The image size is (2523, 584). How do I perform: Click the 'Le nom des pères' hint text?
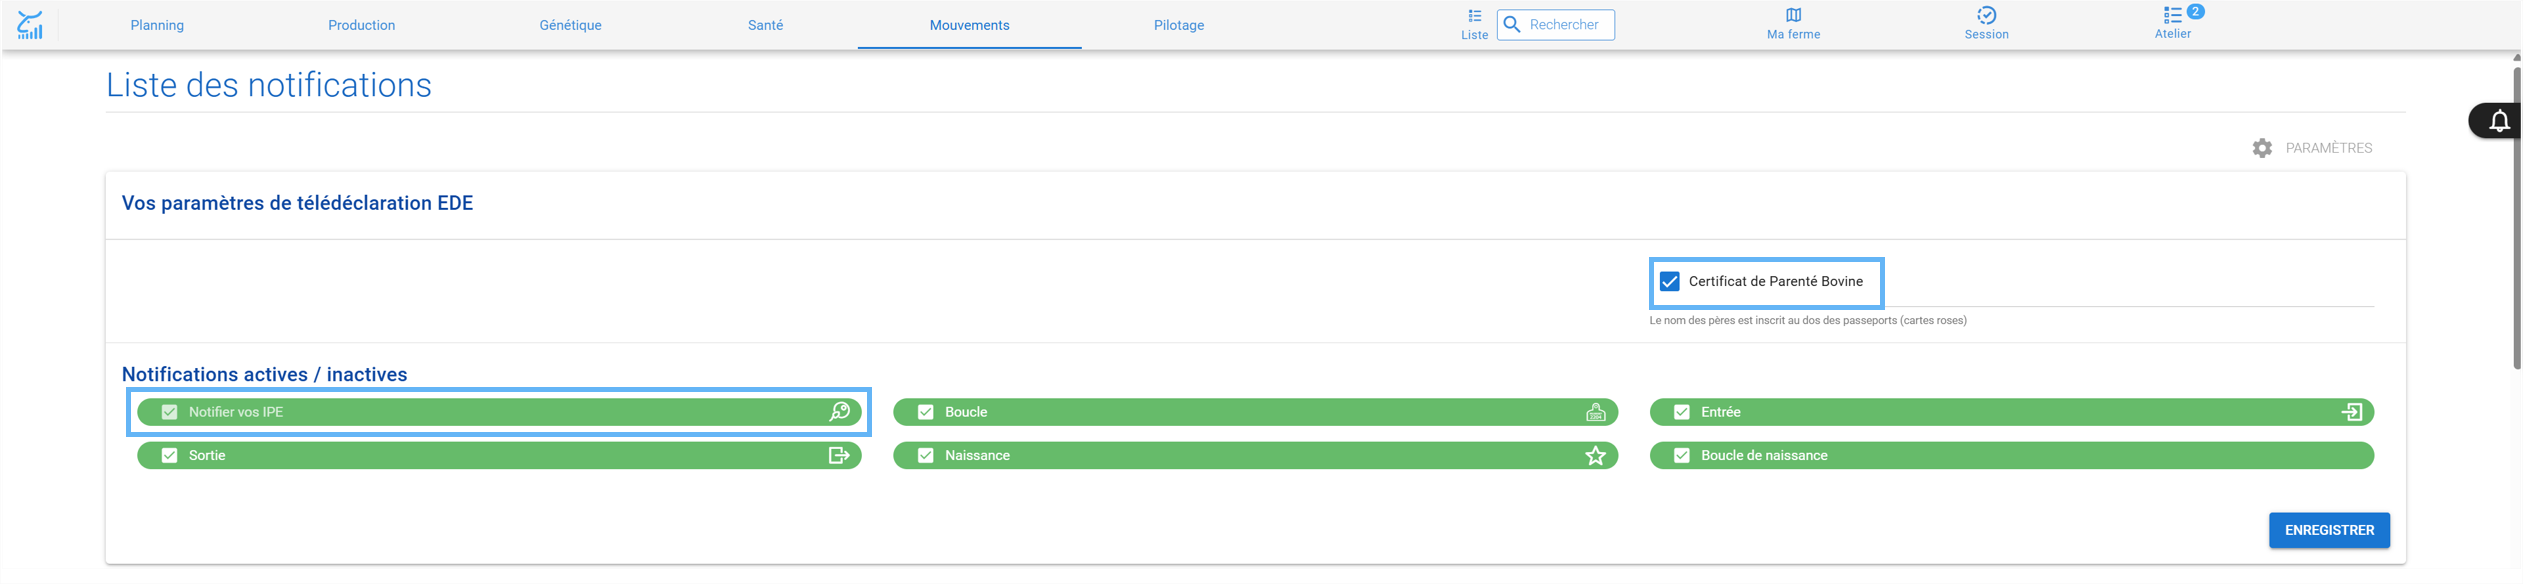[1808, 320]
